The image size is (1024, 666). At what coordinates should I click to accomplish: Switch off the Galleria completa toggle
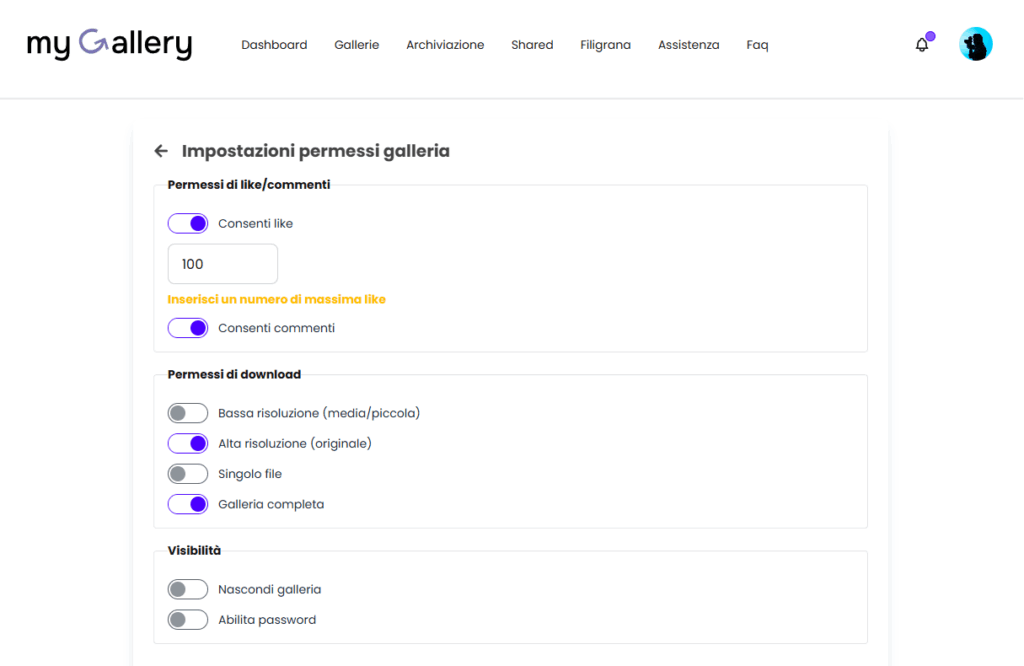tap(188, 504)
